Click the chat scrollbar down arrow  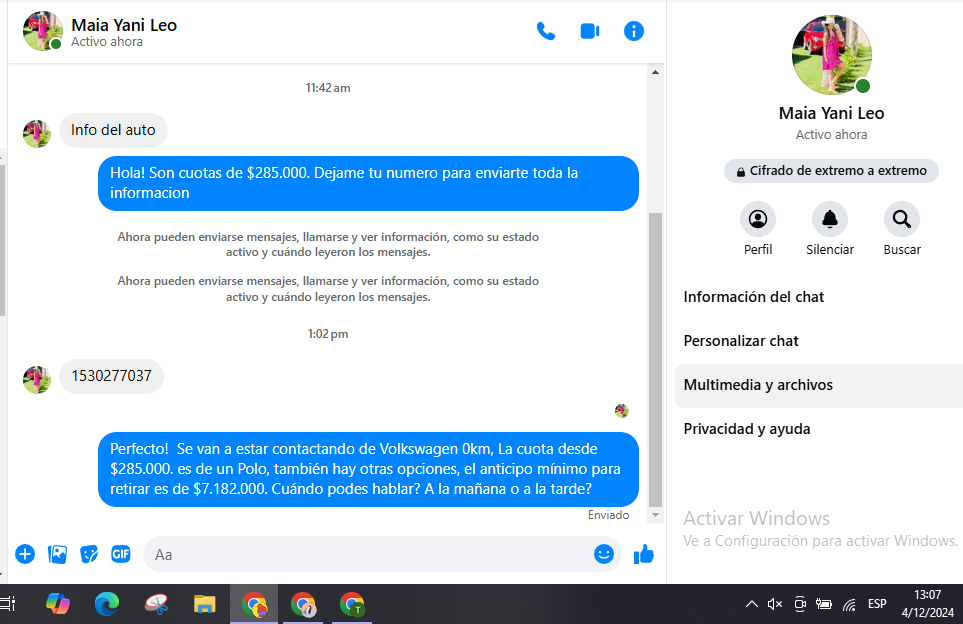click(x=655, y=515)
